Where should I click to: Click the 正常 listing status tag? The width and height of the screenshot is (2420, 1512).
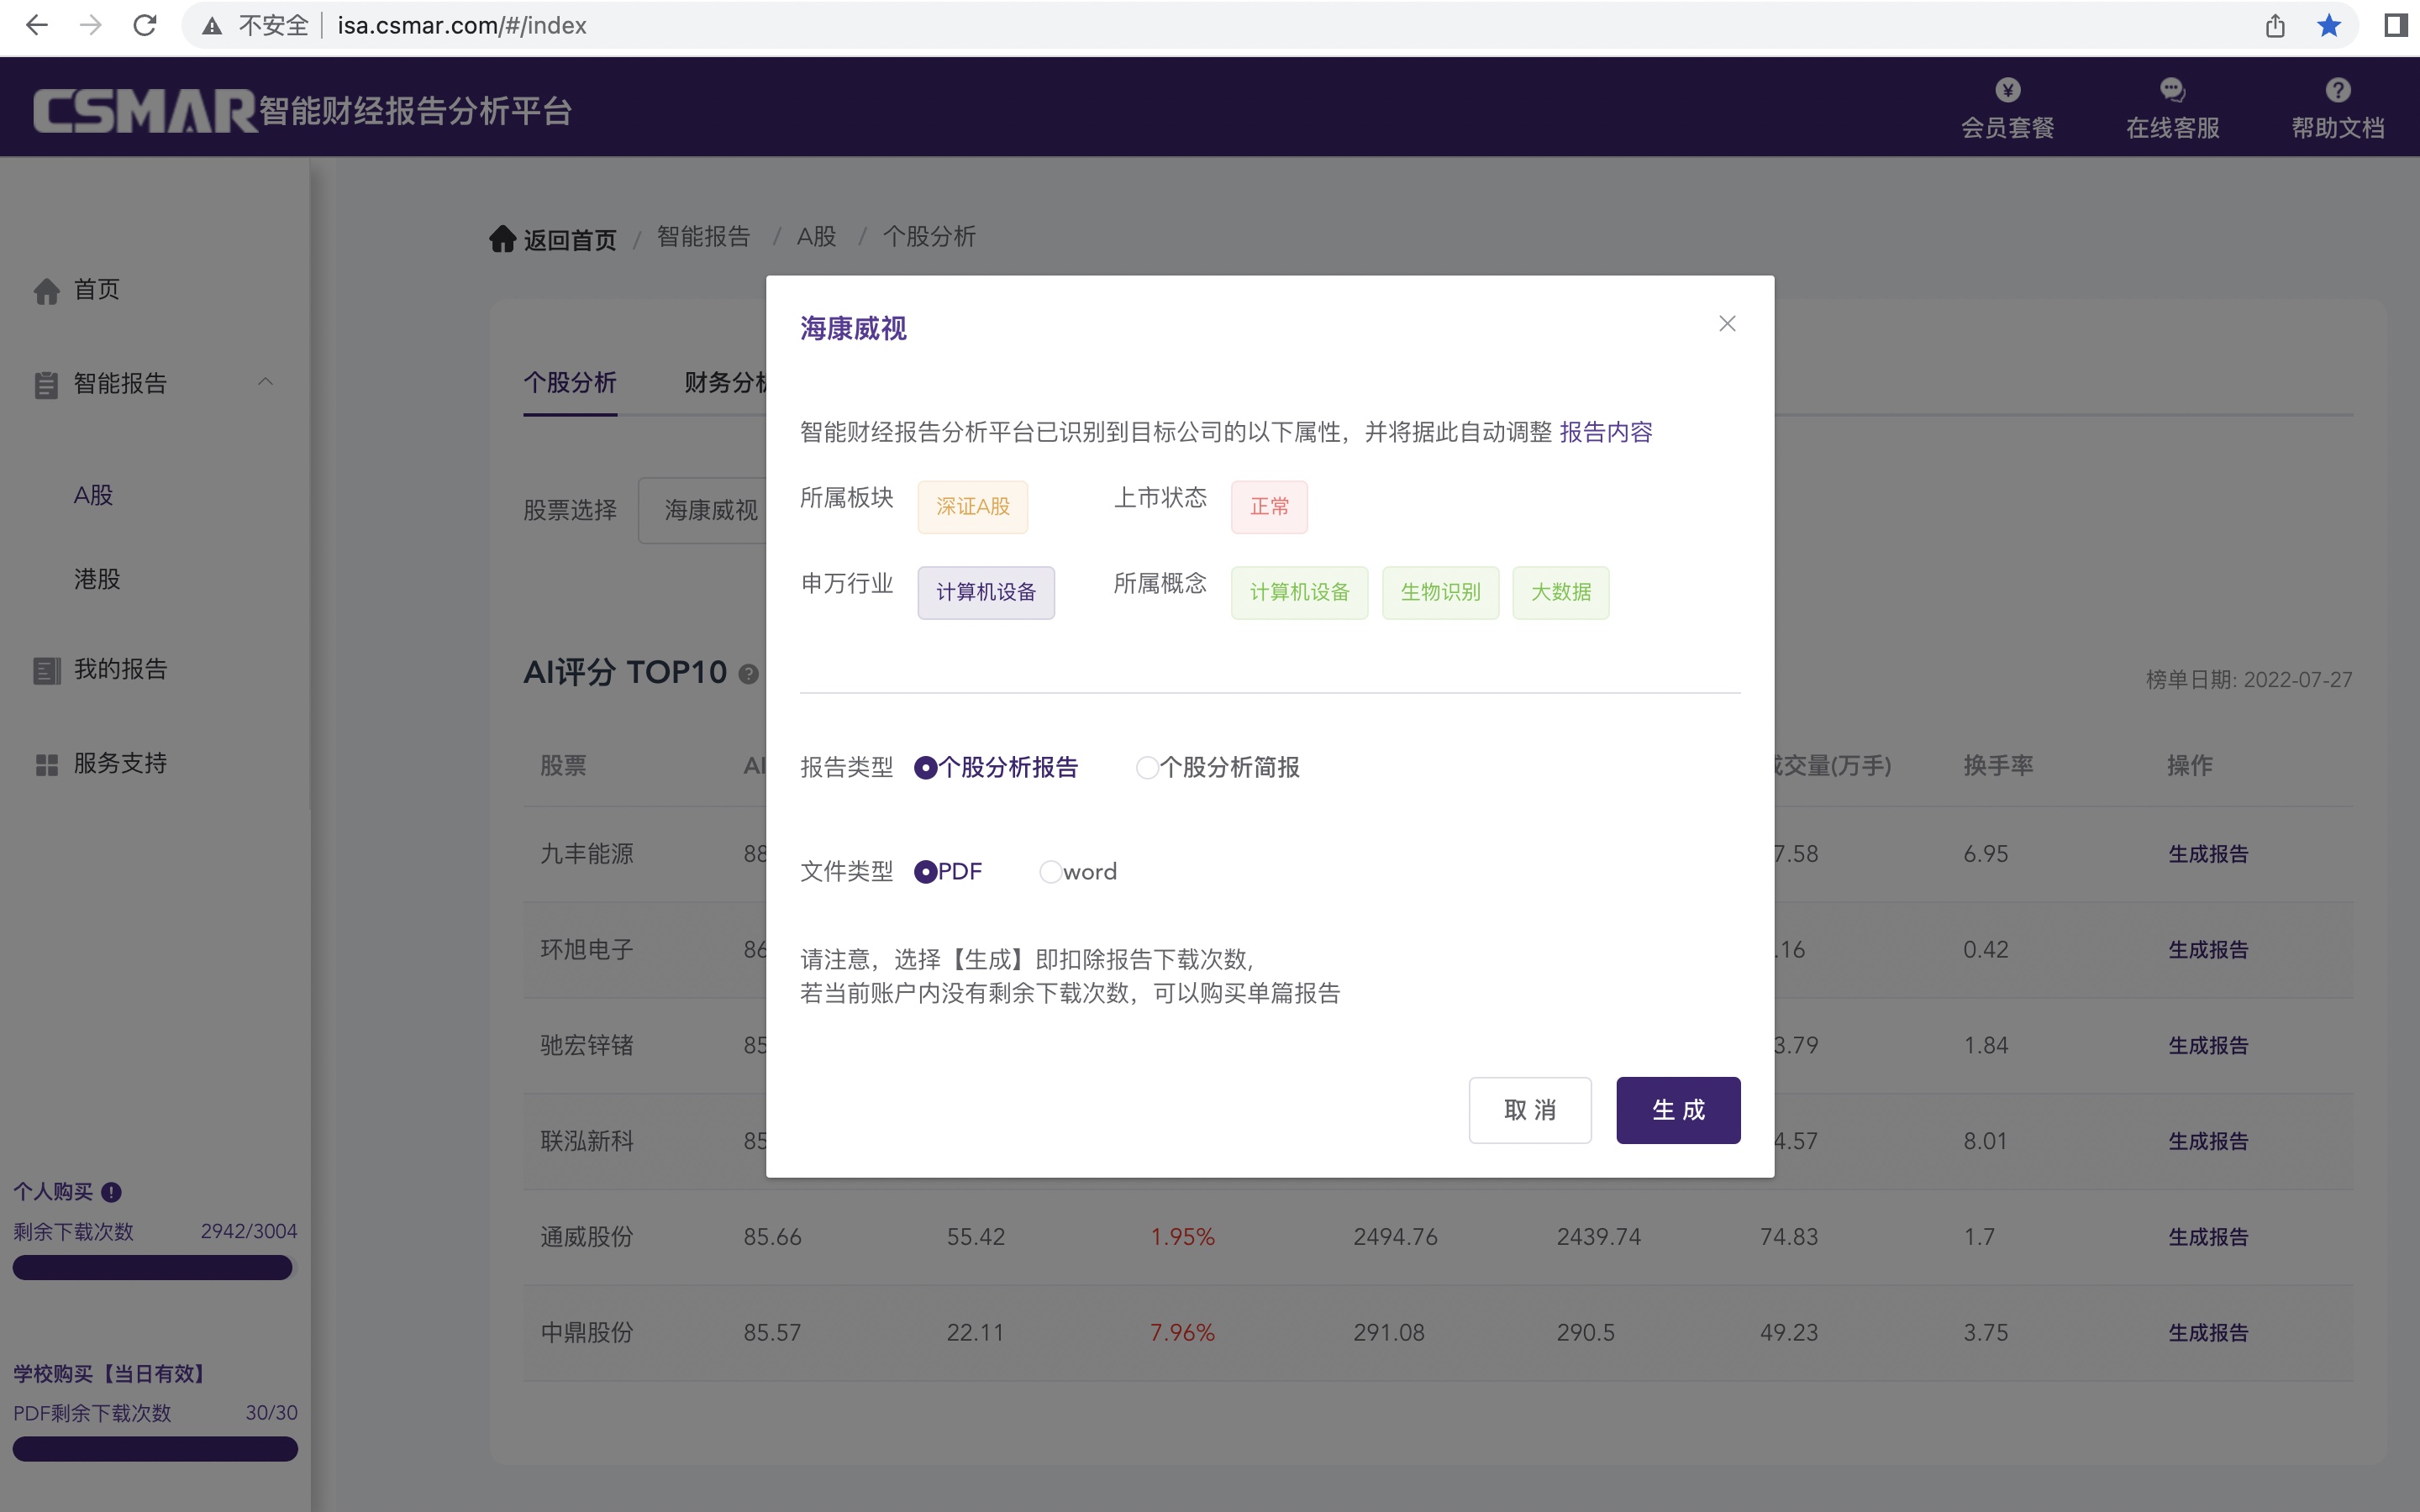(1269, 507)
